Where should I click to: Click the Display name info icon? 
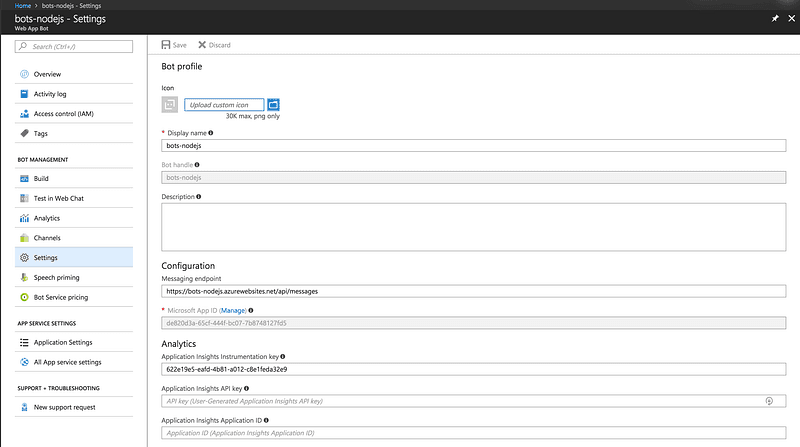point(211,133)
